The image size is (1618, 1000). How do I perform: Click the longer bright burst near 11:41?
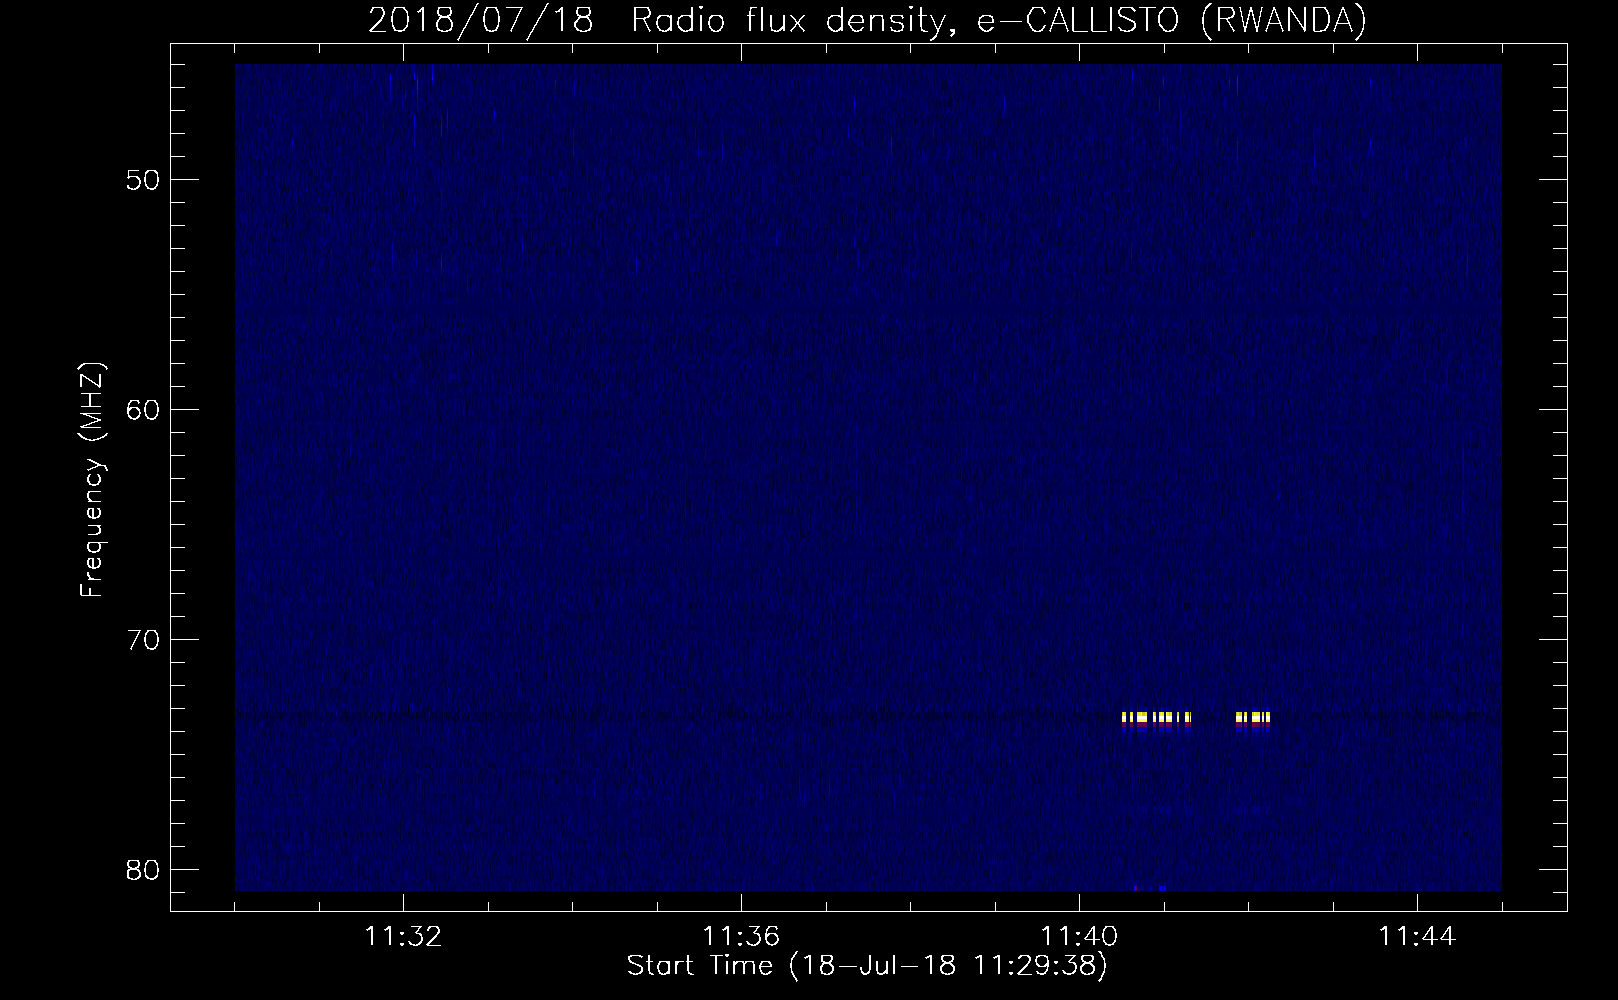pyautogui.click(x=1156, y=721)
